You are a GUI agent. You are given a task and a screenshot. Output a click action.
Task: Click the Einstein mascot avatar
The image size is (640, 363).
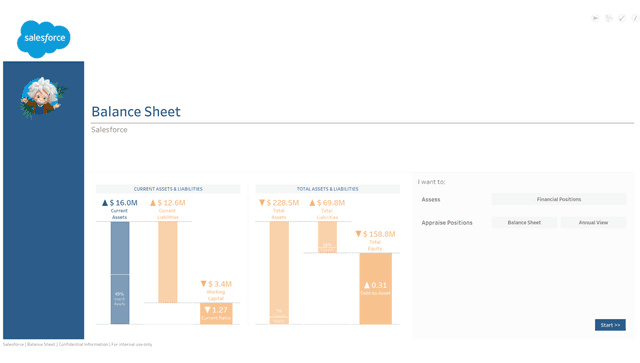point(42,97)
